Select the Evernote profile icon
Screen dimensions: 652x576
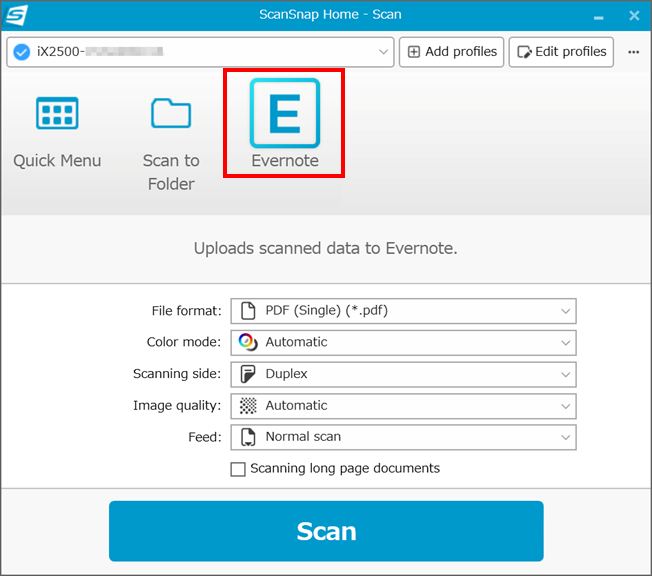point(285,113)
